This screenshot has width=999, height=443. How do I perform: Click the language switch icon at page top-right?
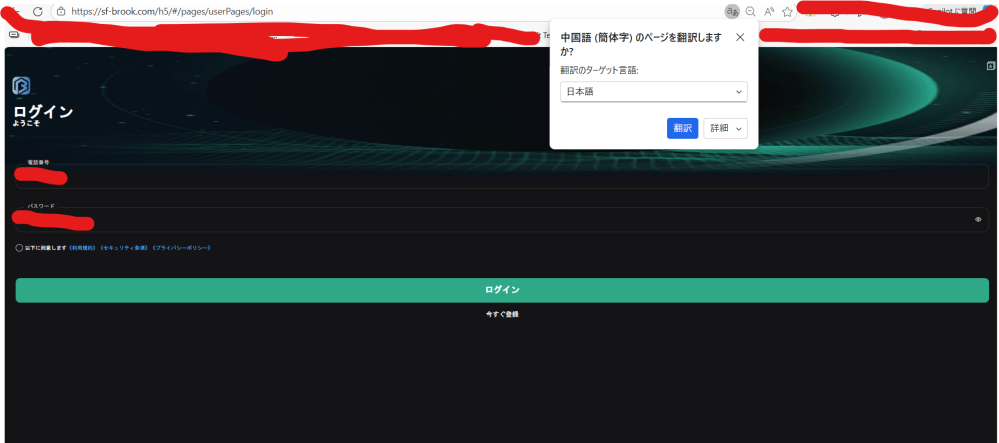[987, 66]
